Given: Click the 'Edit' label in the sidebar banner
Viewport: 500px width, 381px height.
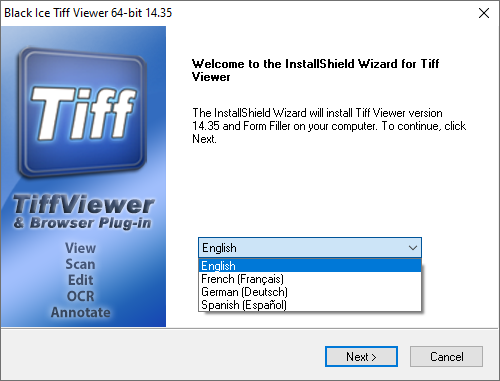Looking at the screenshot, I should tap(80, 280).
